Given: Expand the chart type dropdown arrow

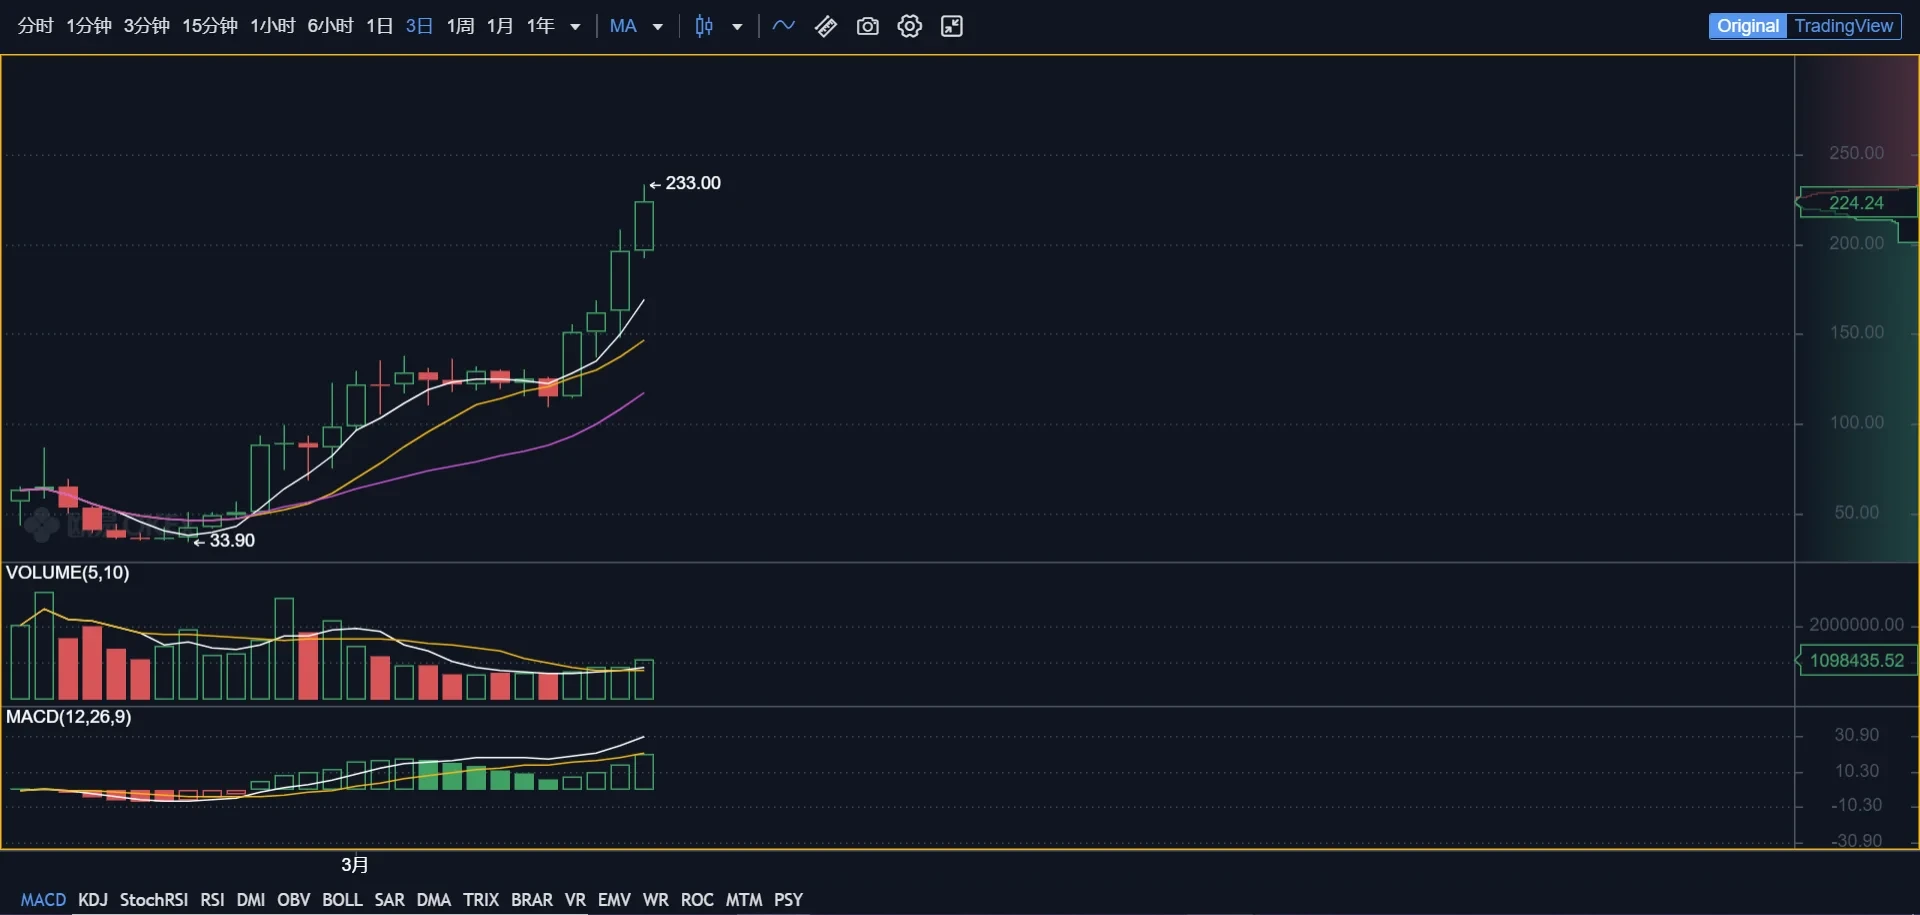Looking at the screenshot, I should [x=738, y=27].
